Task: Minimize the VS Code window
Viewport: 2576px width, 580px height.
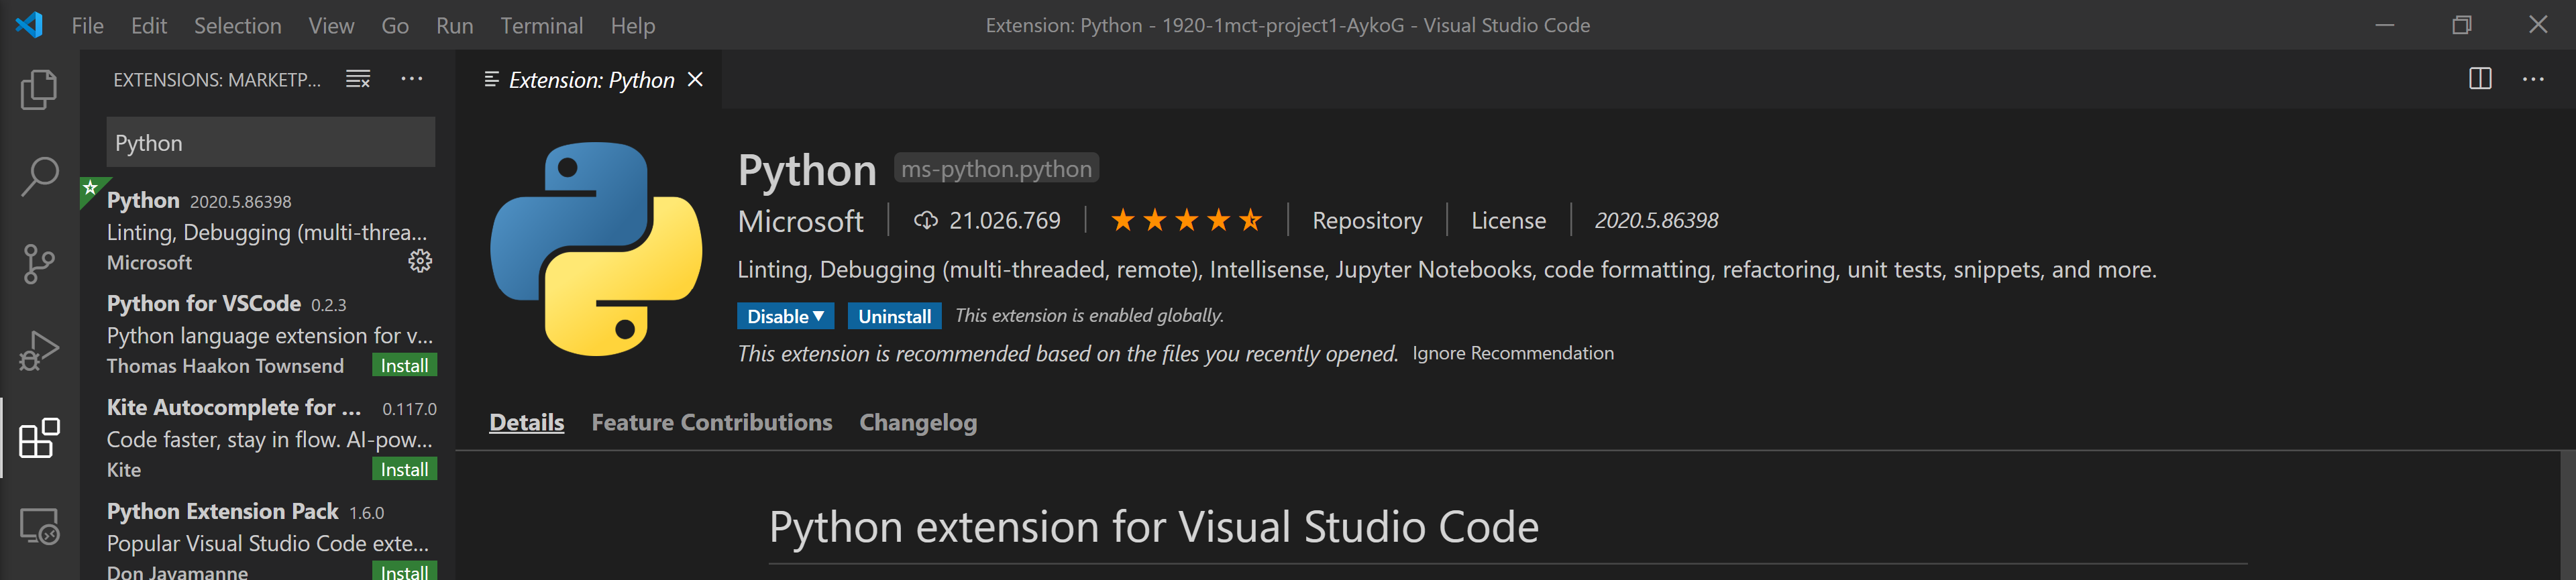Action: [2384, 25]
